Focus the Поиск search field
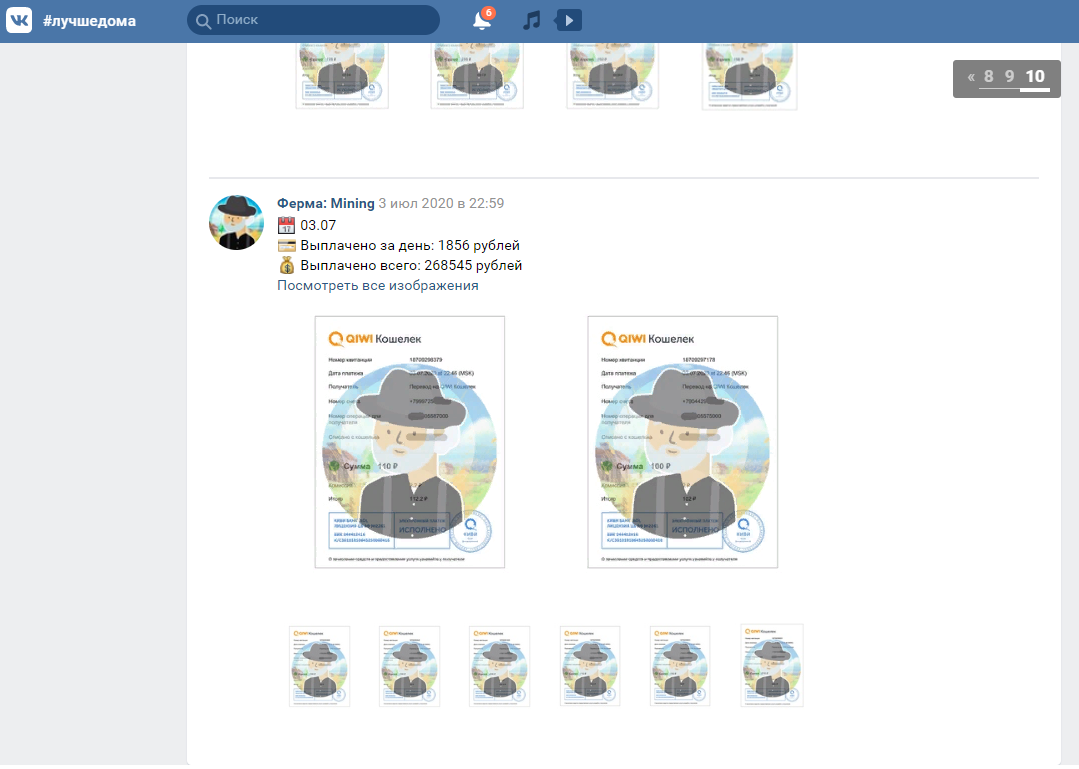Image resolution: width=1079 pixels, height=769 pixels. 313,20
